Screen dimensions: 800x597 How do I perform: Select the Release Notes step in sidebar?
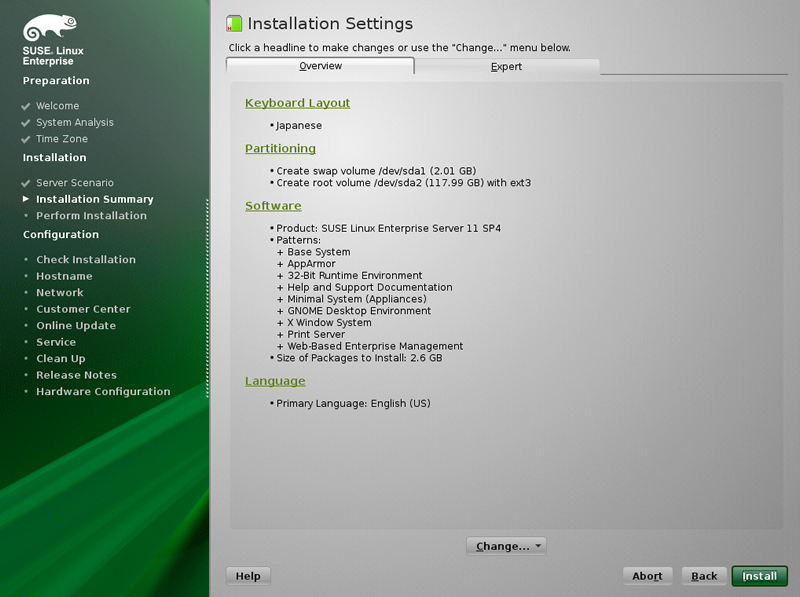(x=77, y=375)
